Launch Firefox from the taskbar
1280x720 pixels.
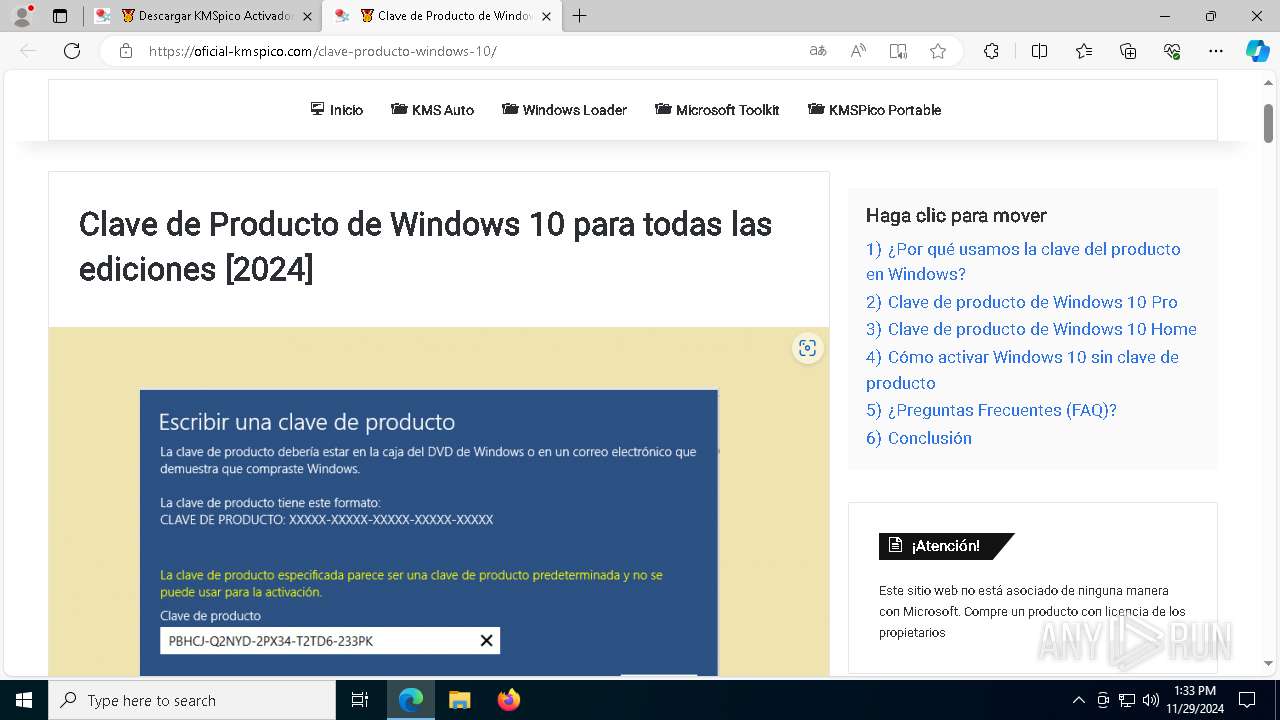[x=508, y=700]
